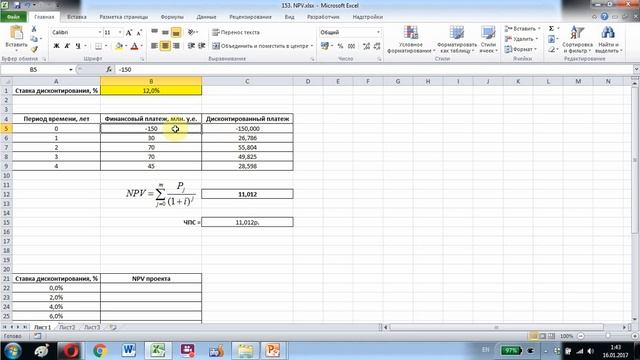Open the fill color dropdown arrow
This screenshot has width=640, height=360.
126,46
